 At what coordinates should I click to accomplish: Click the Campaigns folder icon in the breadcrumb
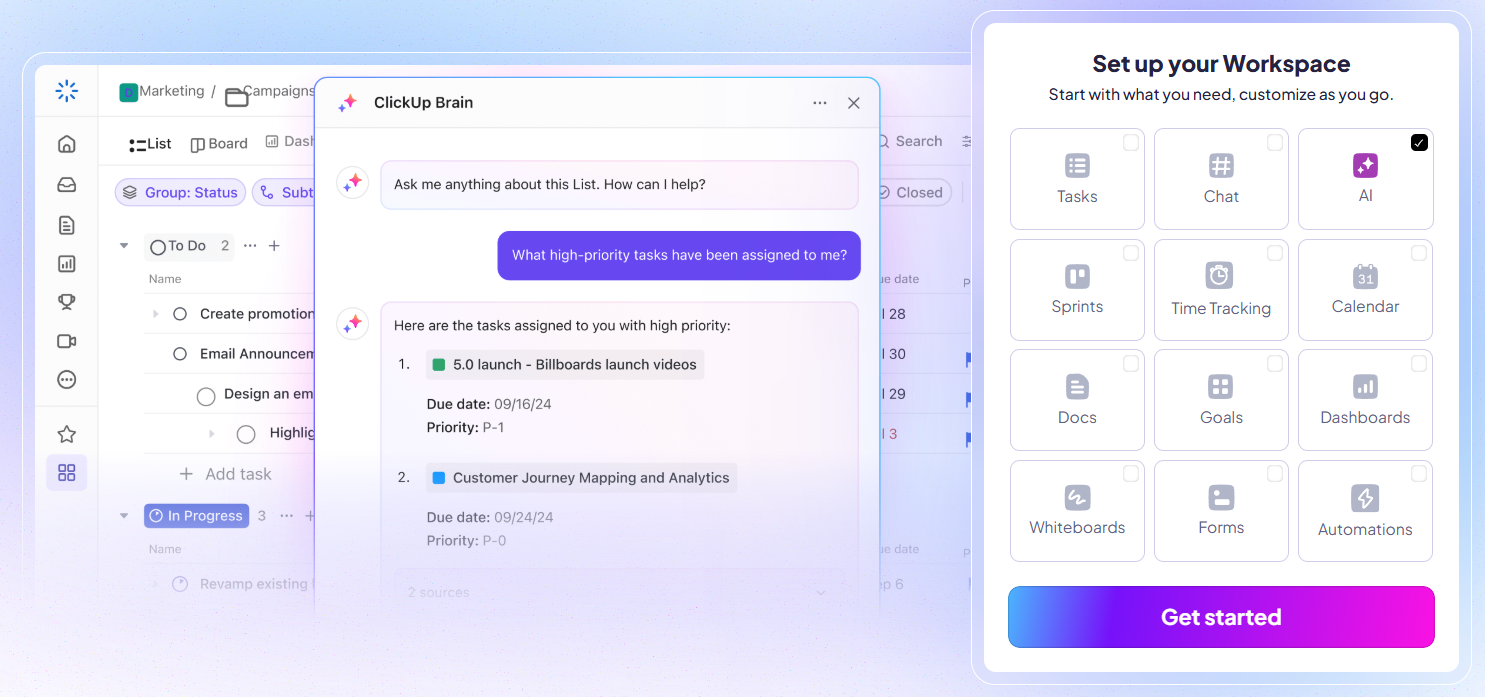tap(236, 97)
